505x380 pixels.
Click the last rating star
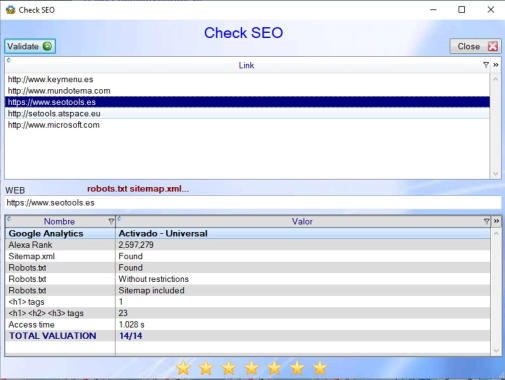[320, 368]
